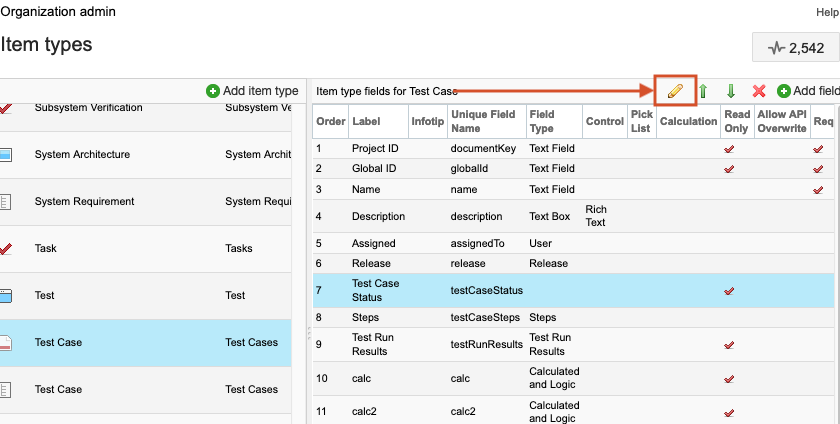The width and height of the screenshot is (840, 424).
Task: Click the Task row checkmark icon
Action: pyautogui.click(x=5, y=249)
